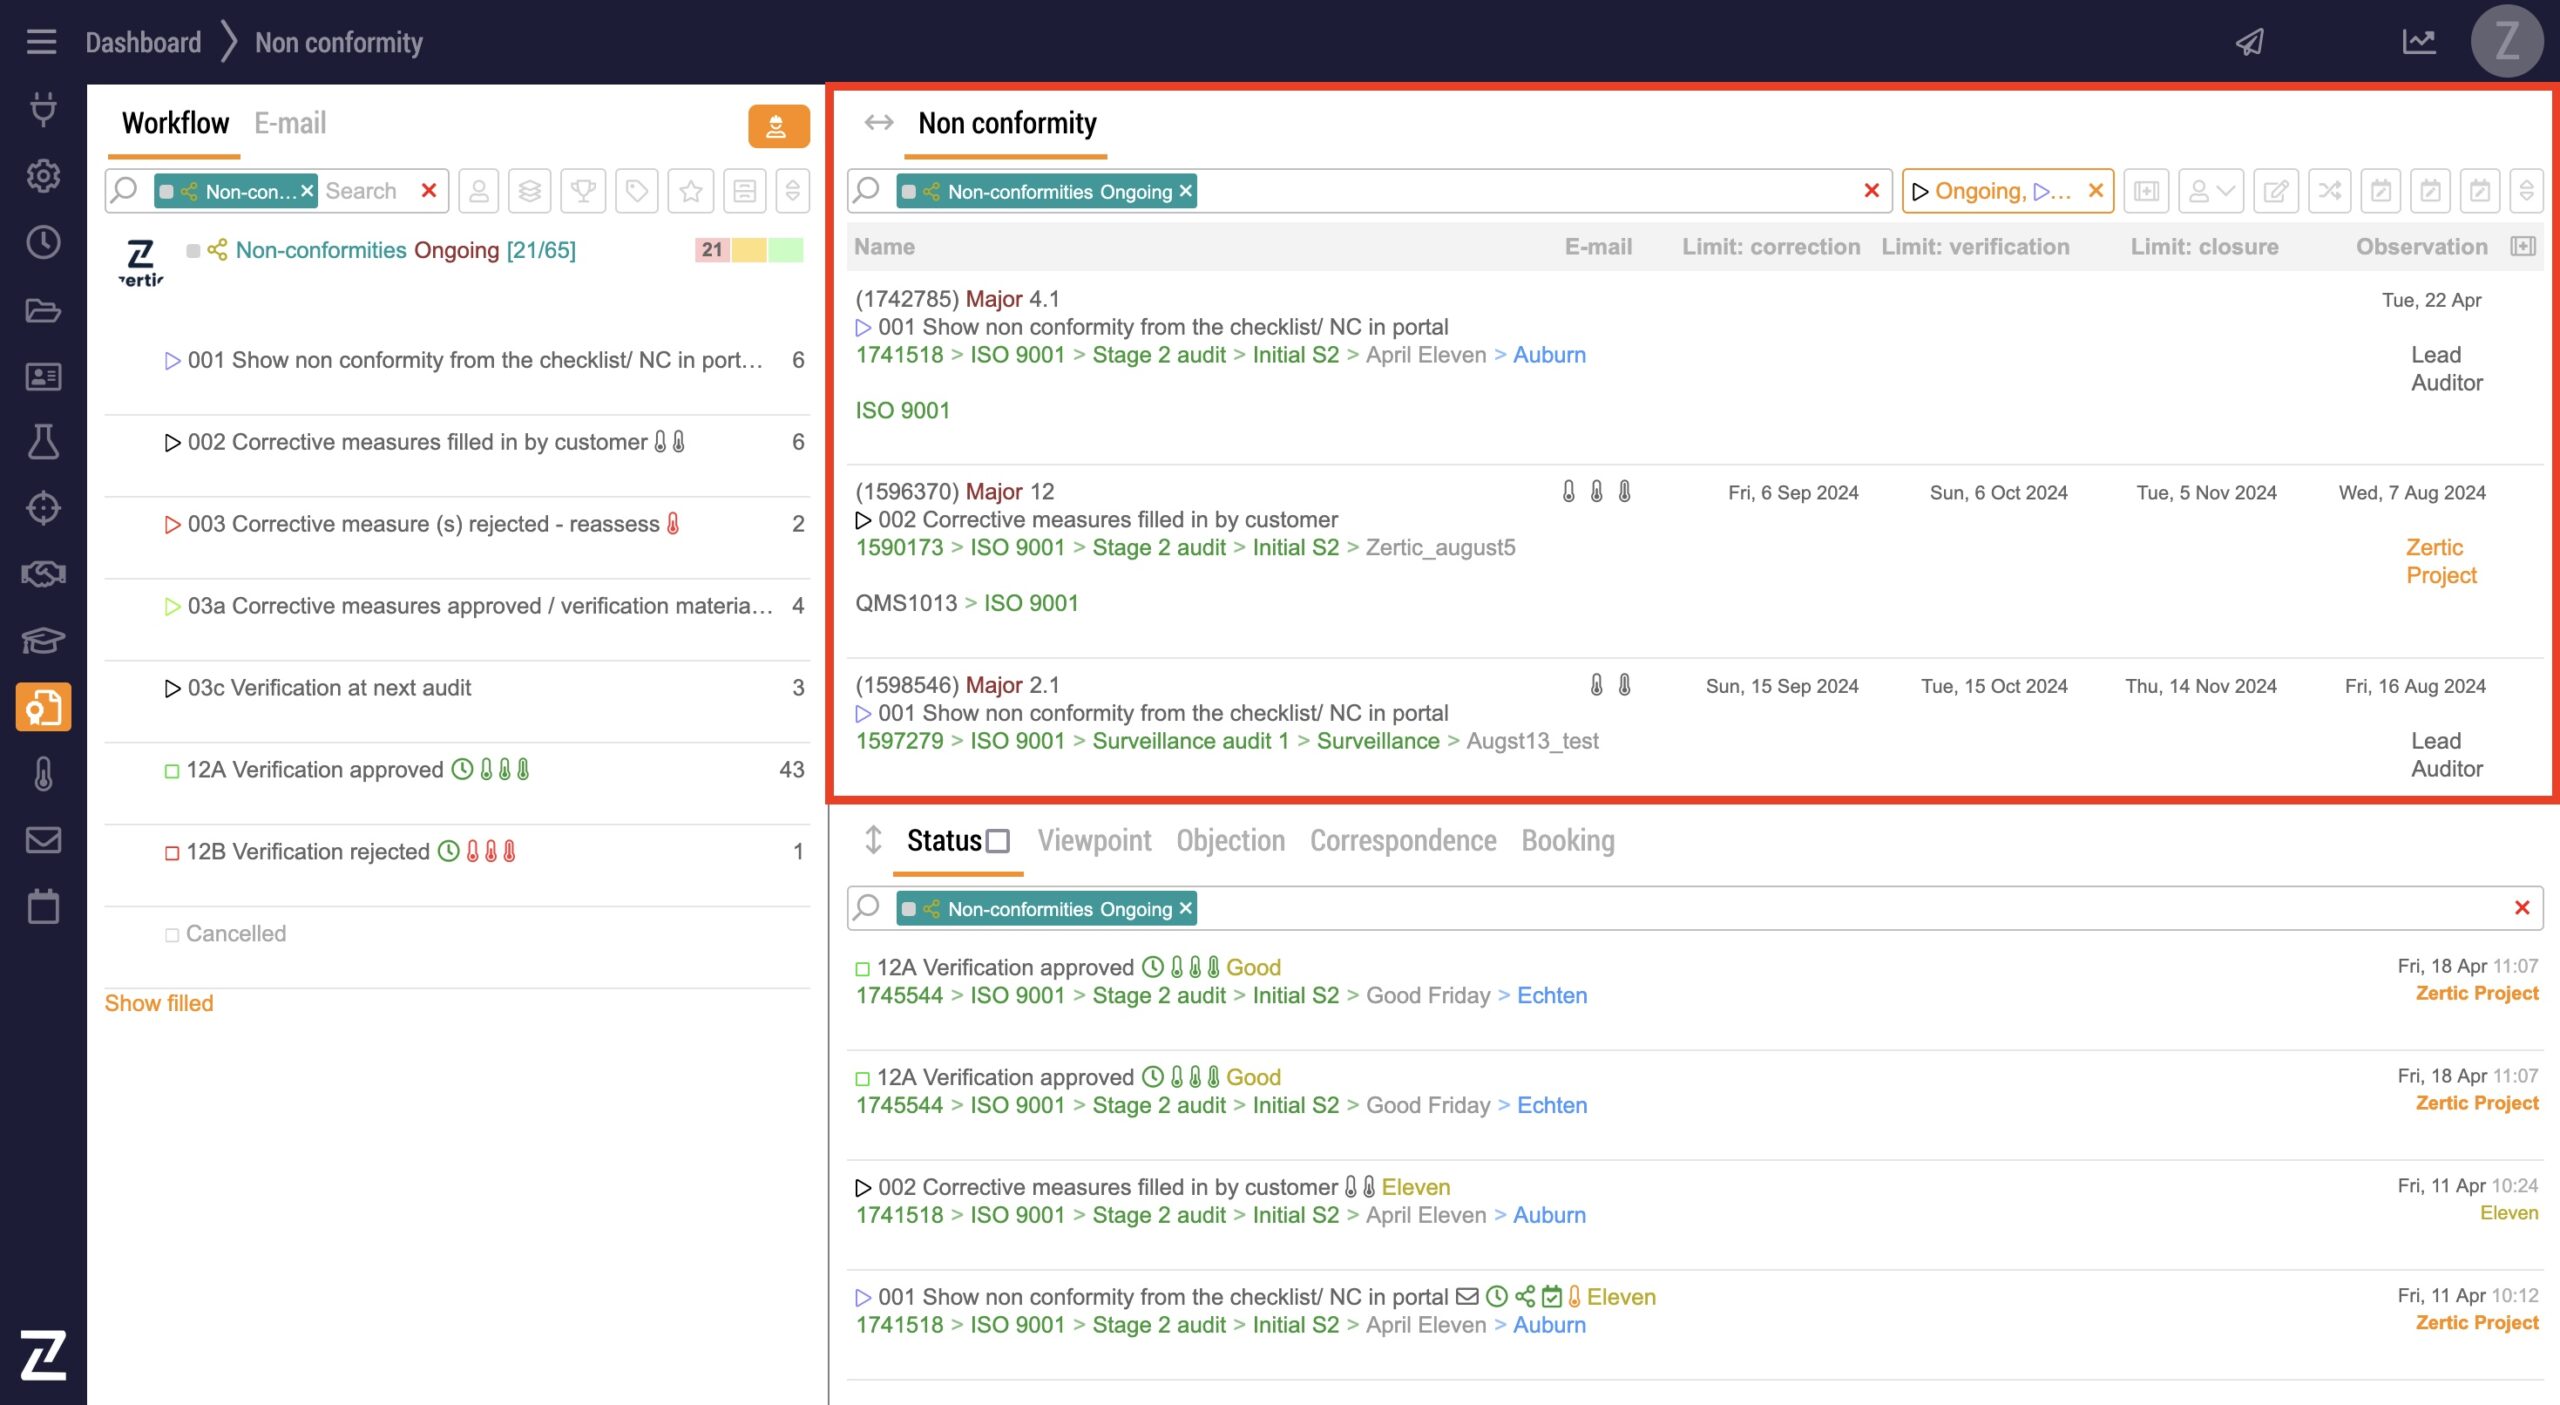Screen dimensions: 2560x1405
Task: Open the Correspondence tab
Action: pyautogui.click(x=1402, y=841)
